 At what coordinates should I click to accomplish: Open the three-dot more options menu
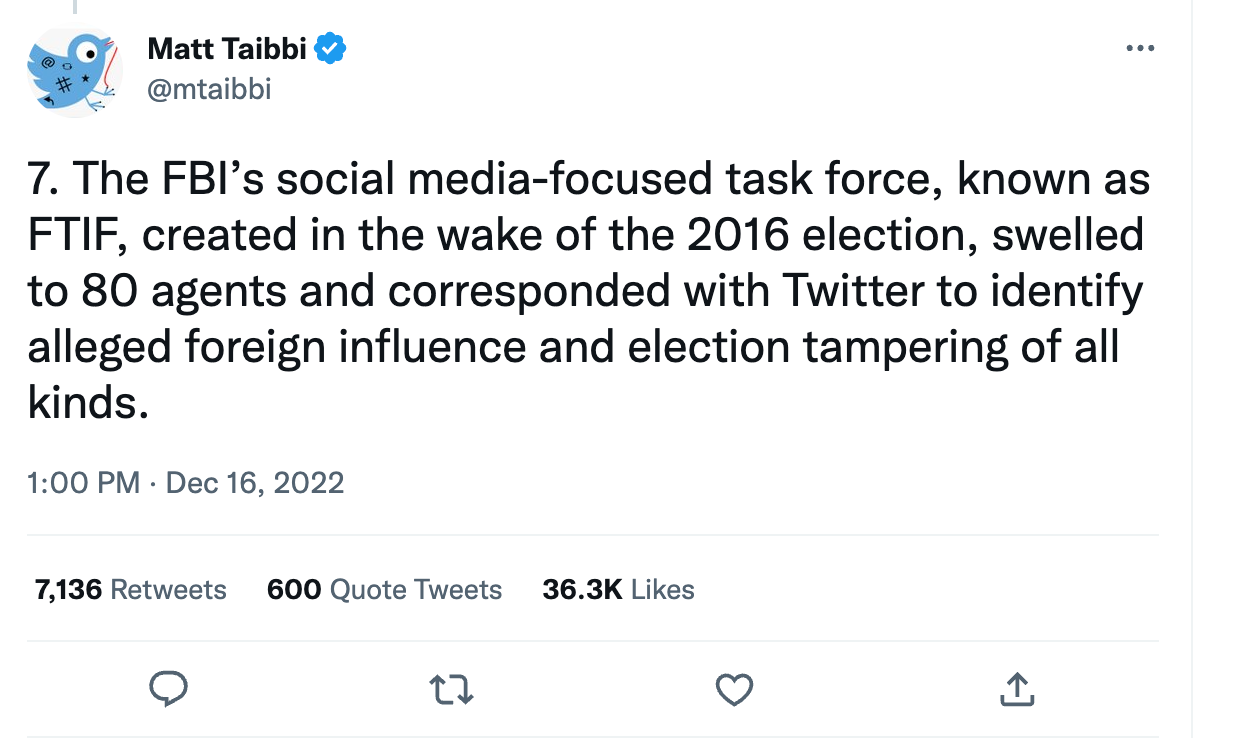[1140, 48]
